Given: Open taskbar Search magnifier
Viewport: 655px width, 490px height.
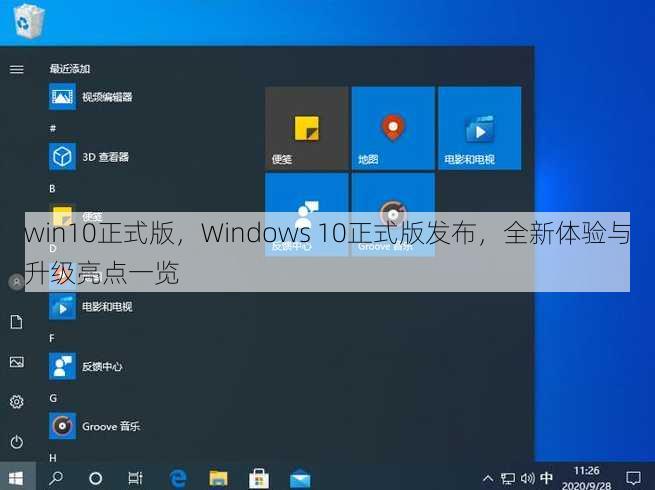Looking at the screenshot, I should point(56,477).
